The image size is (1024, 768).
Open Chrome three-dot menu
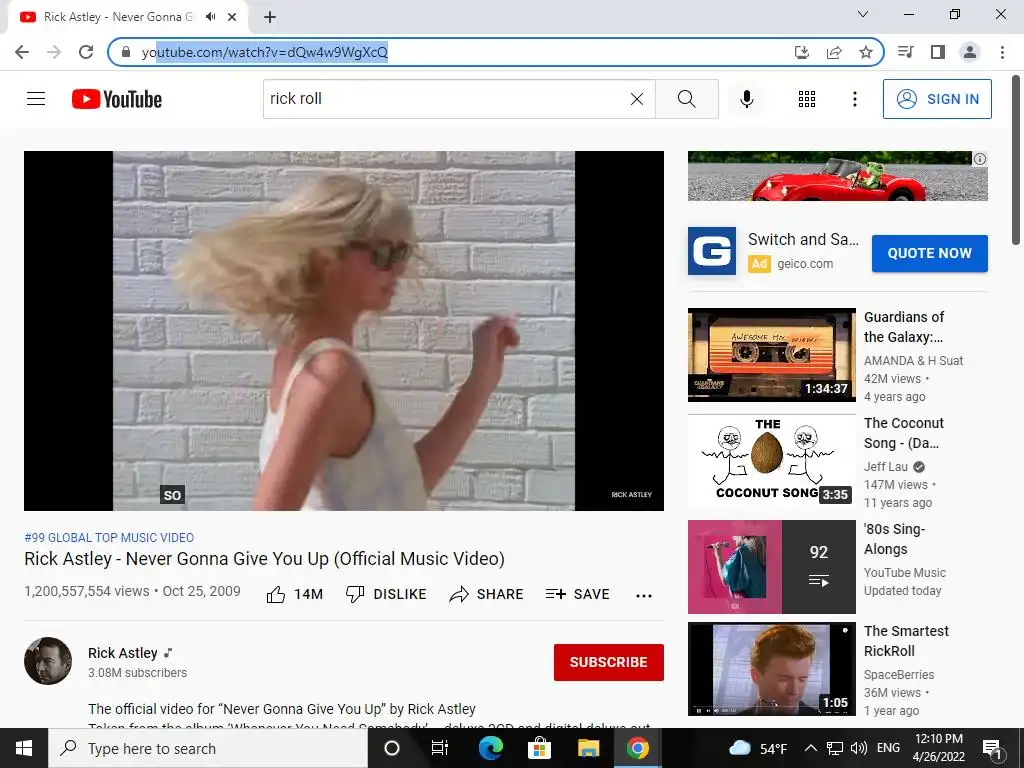click(1002, 52)
